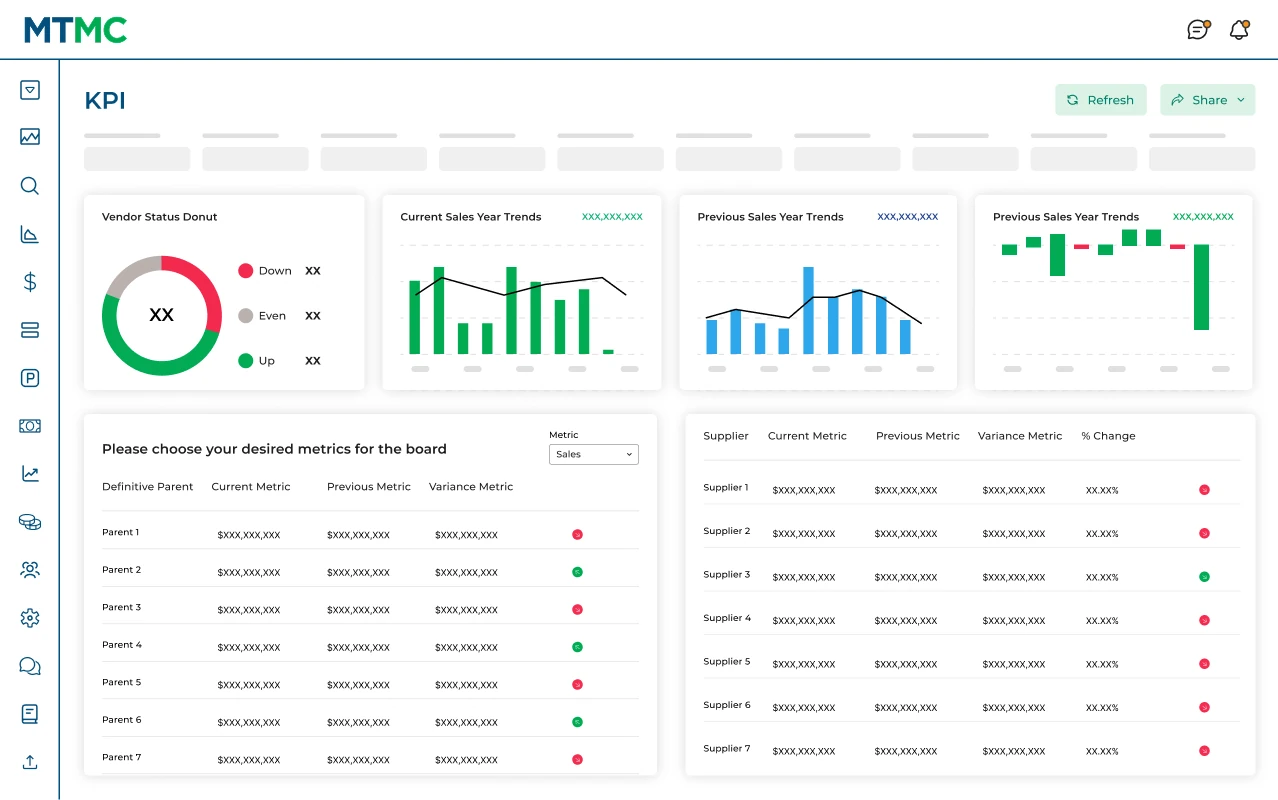Open messages icon in top header

click(x=1198, y=29)
